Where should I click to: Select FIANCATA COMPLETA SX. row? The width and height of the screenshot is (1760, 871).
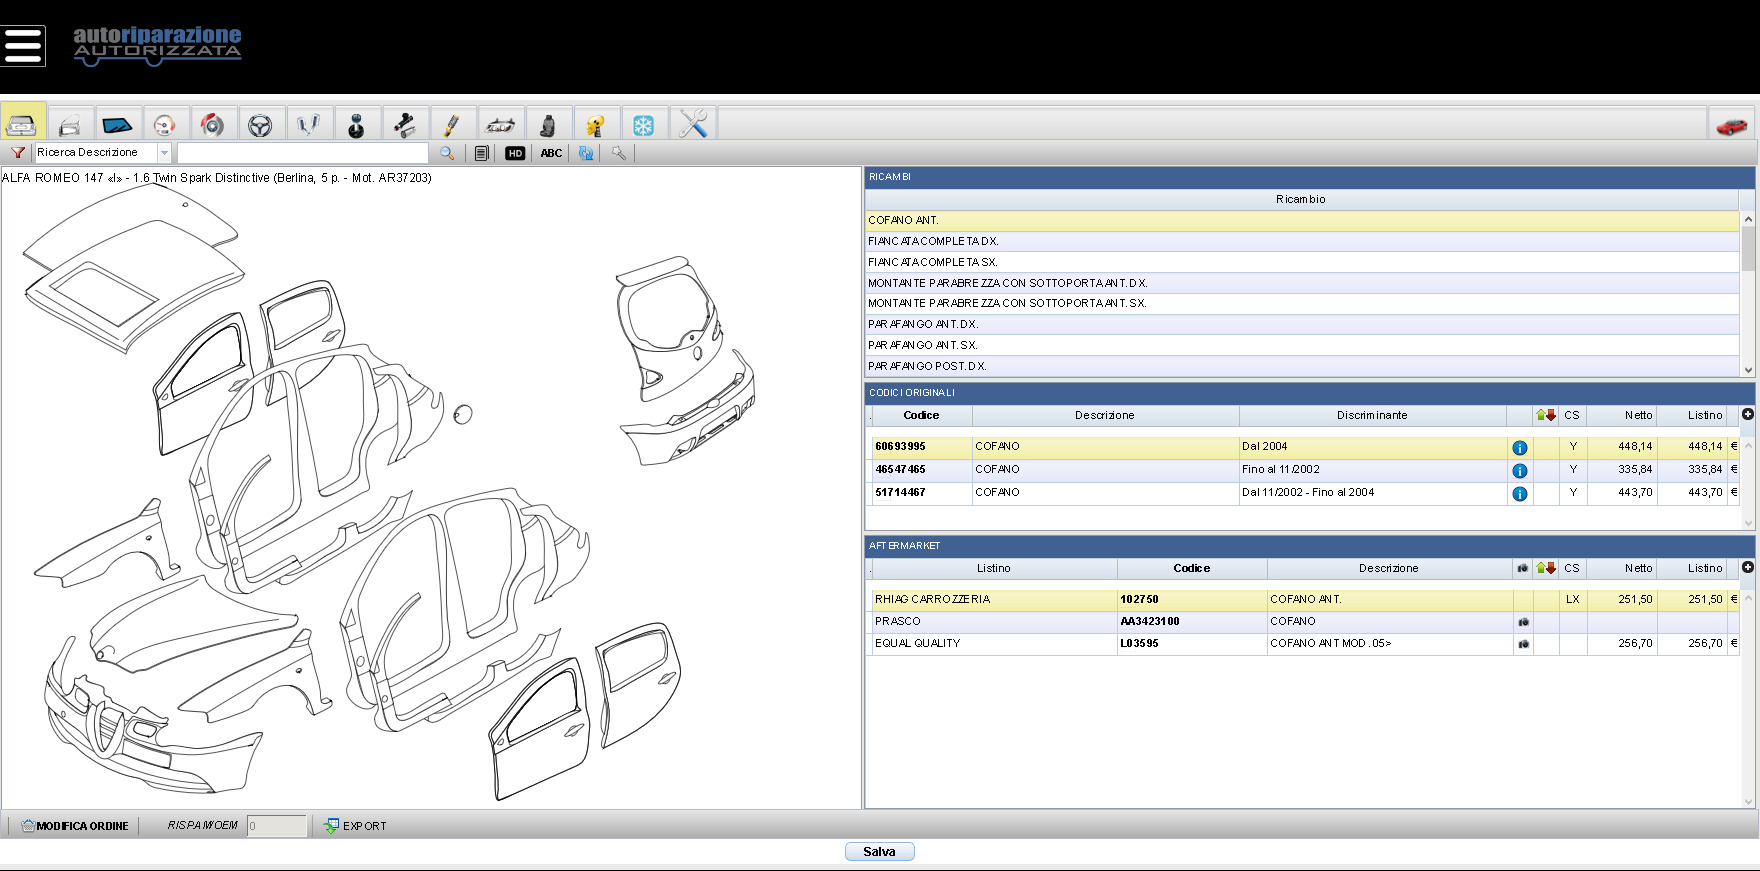pos(1302,262)
